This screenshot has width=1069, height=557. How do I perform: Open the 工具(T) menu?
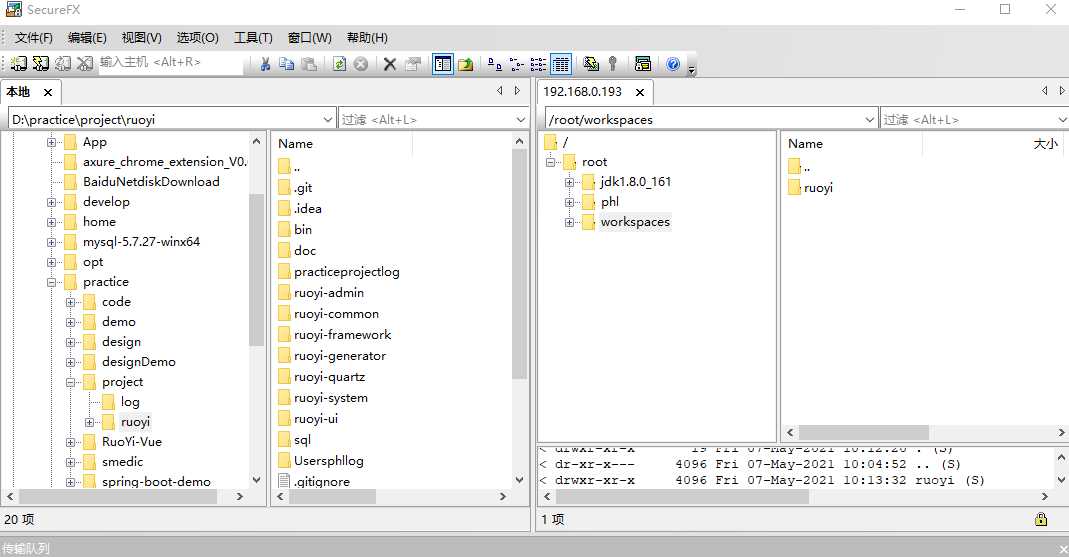click(253, 37)
